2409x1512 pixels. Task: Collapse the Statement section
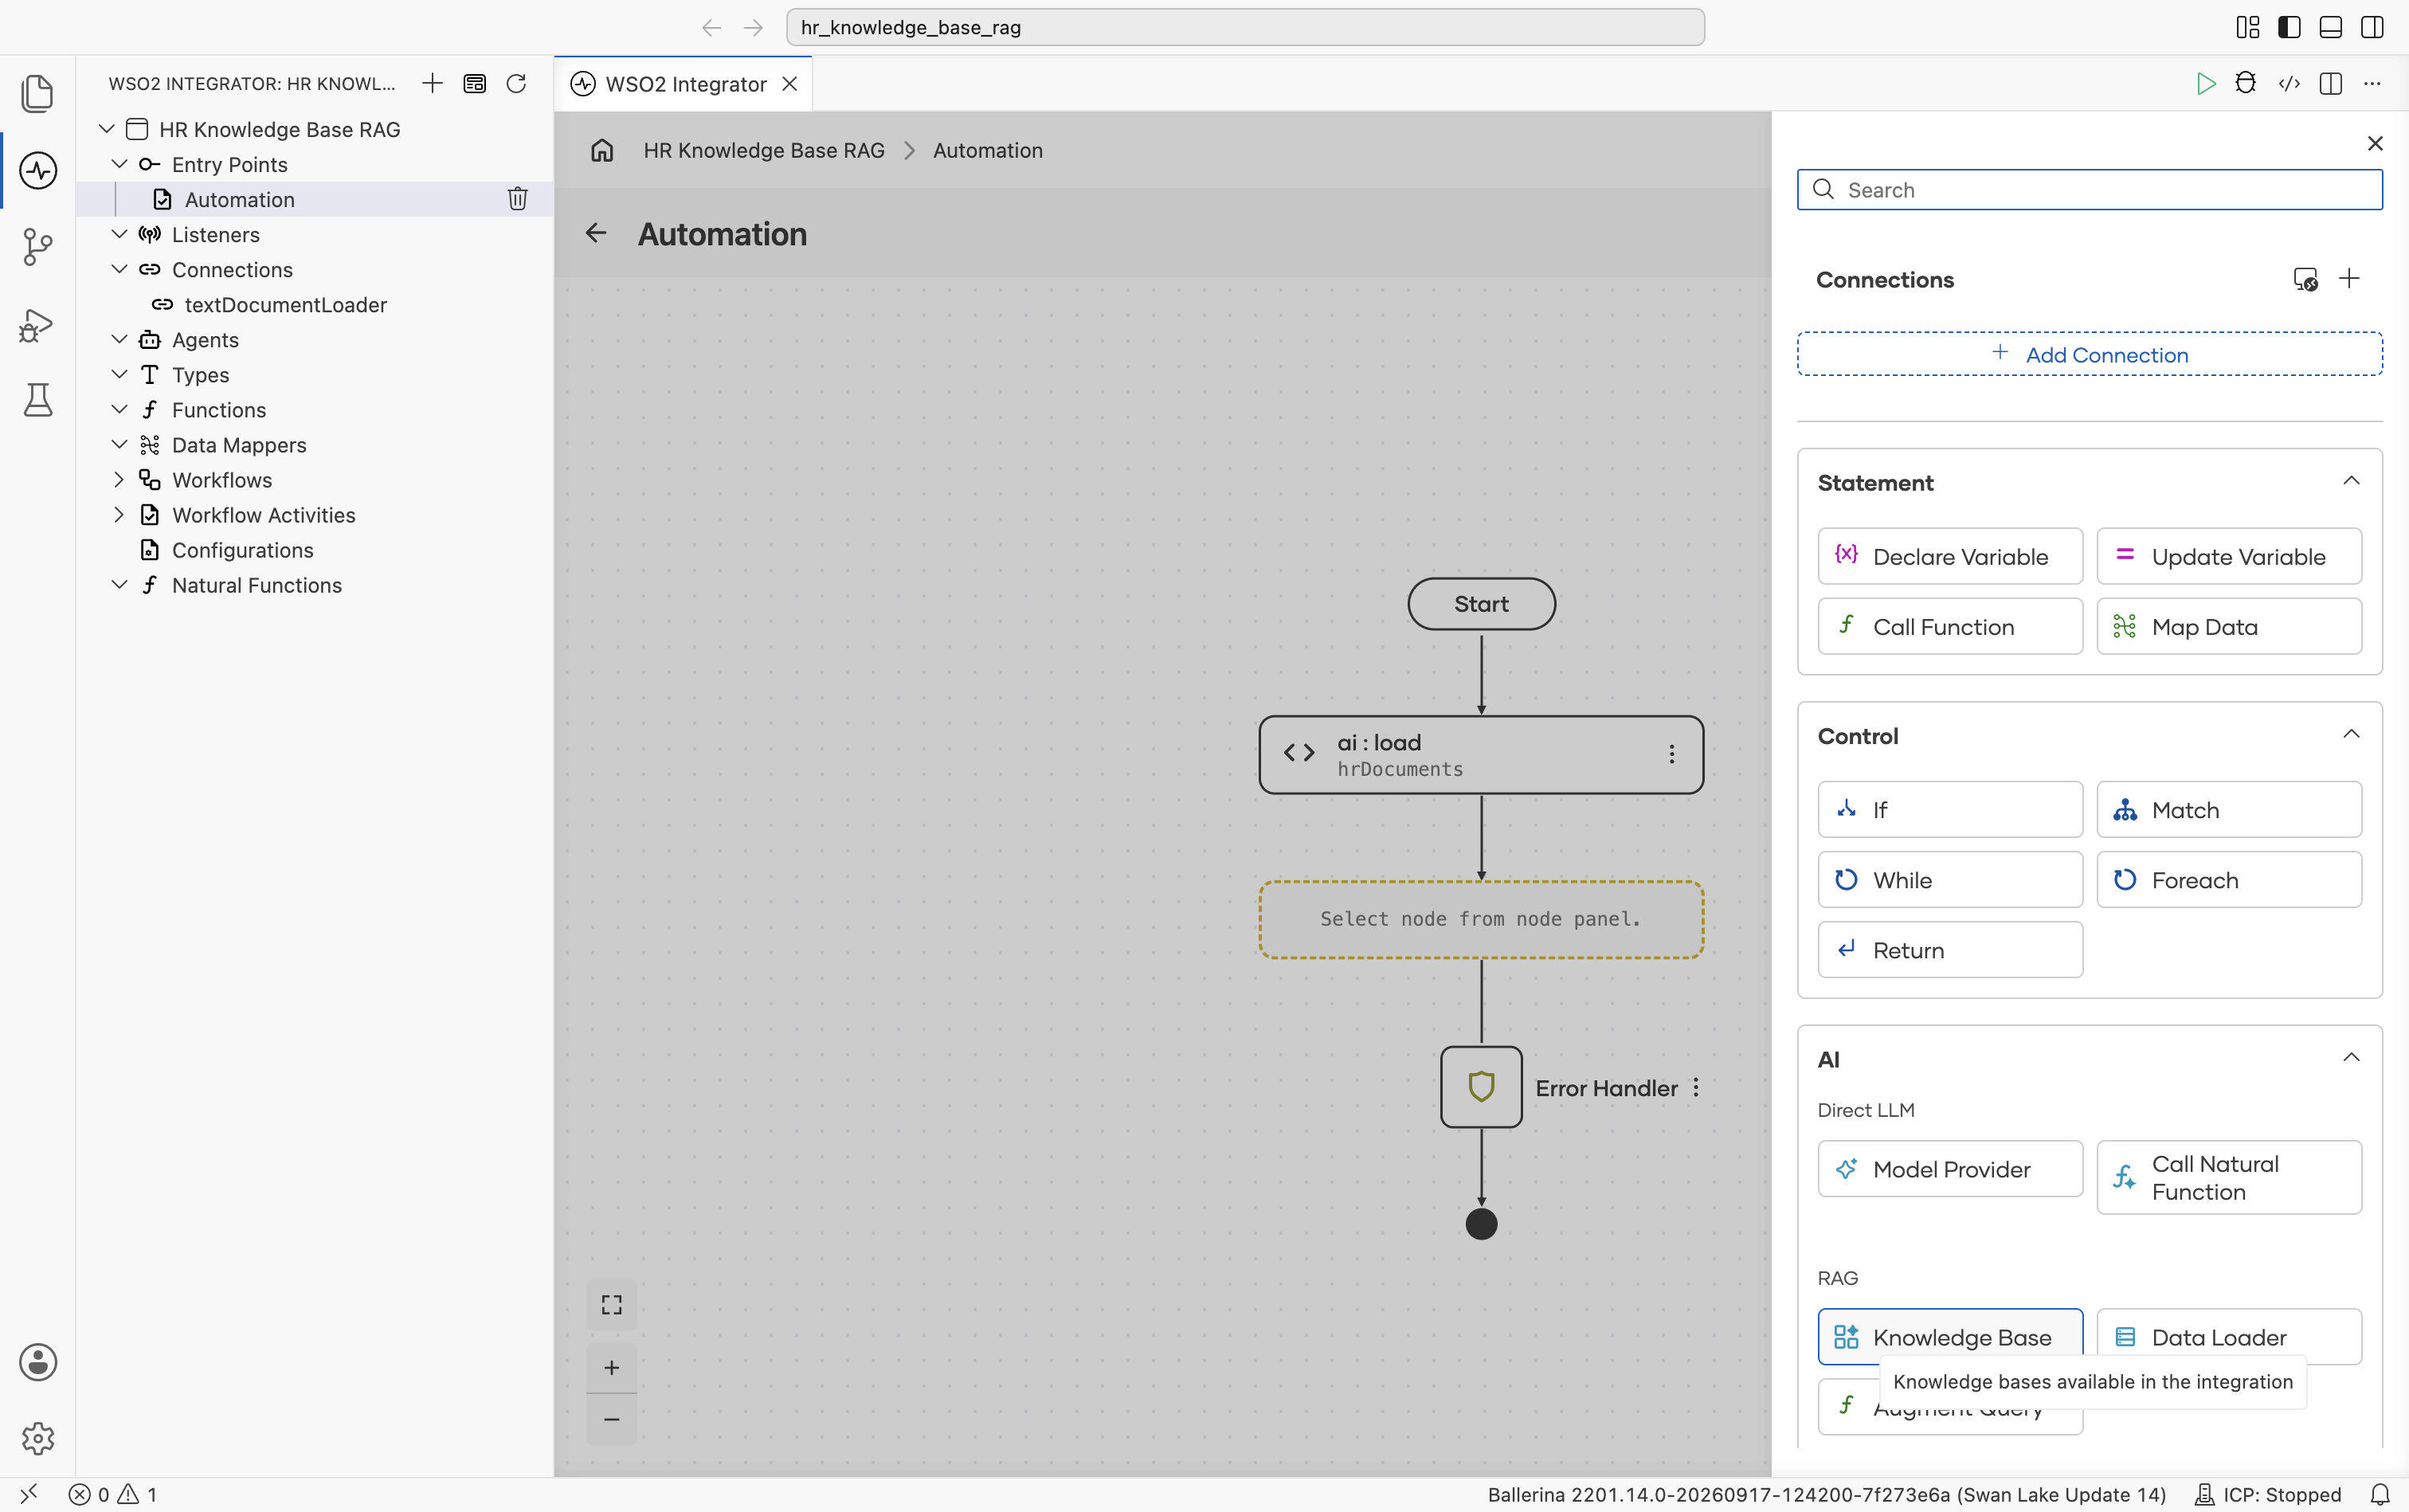pos(2351,481)
